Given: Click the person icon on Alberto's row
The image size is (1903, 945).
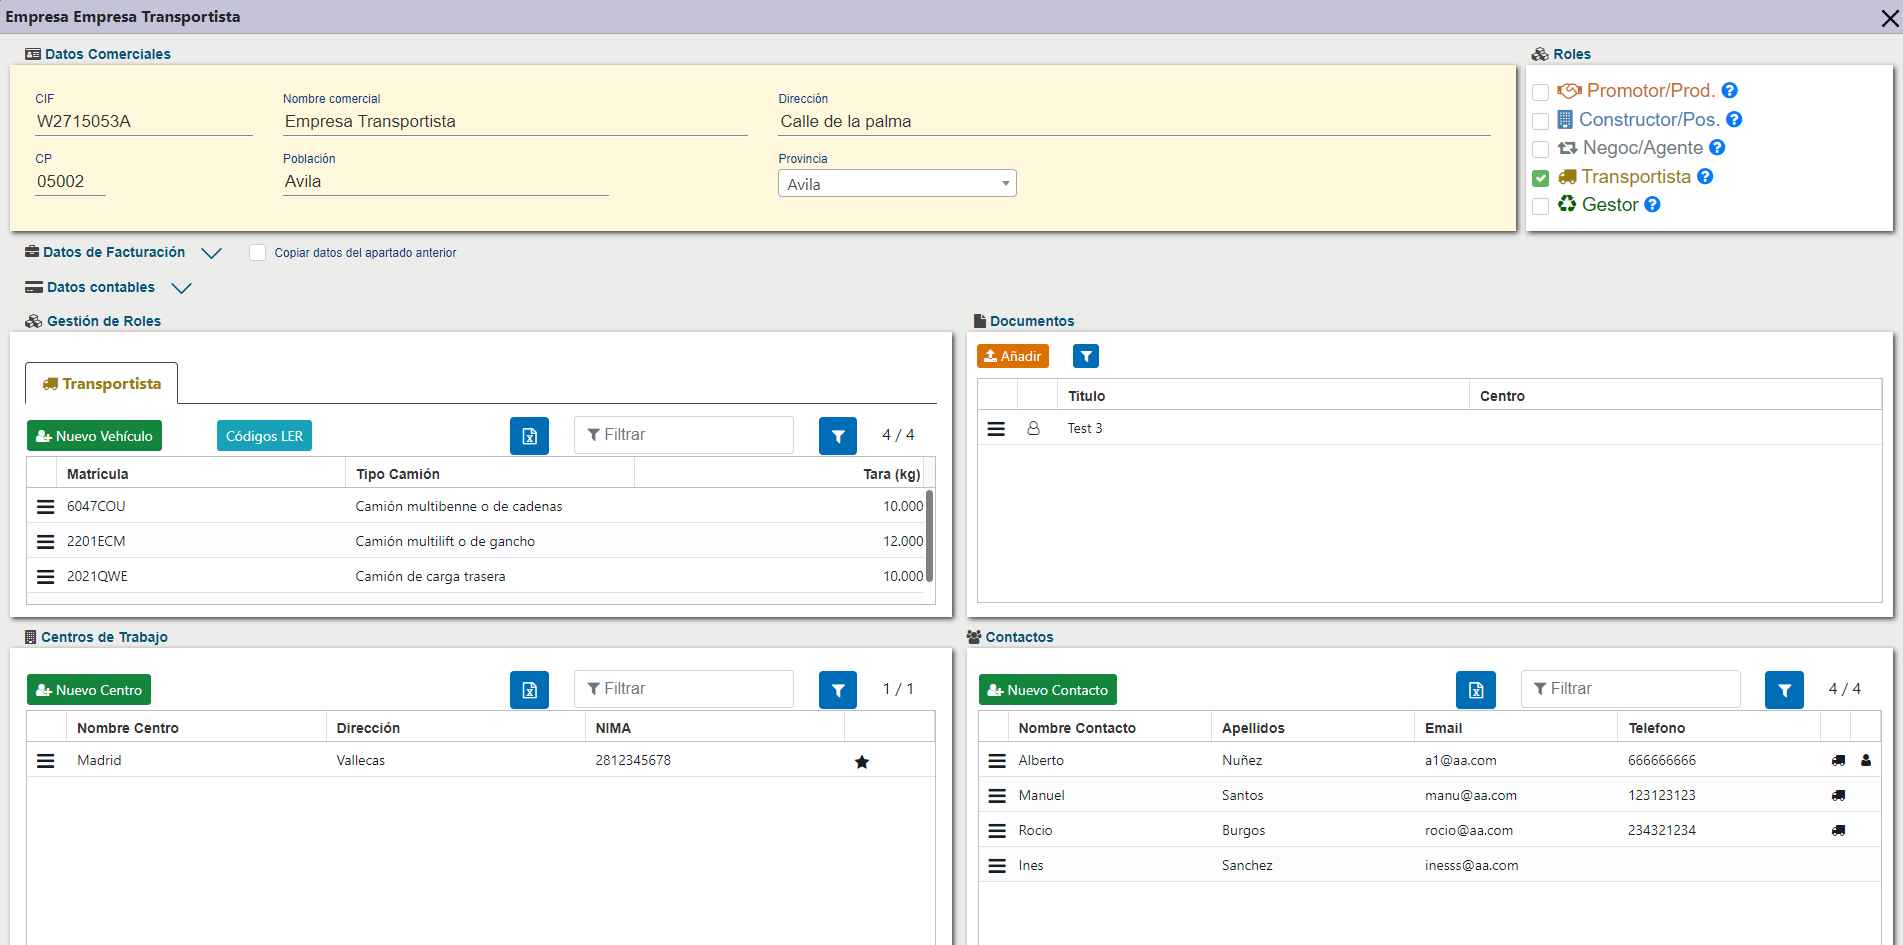Looking at the screenshot, I should point(1866,761).
